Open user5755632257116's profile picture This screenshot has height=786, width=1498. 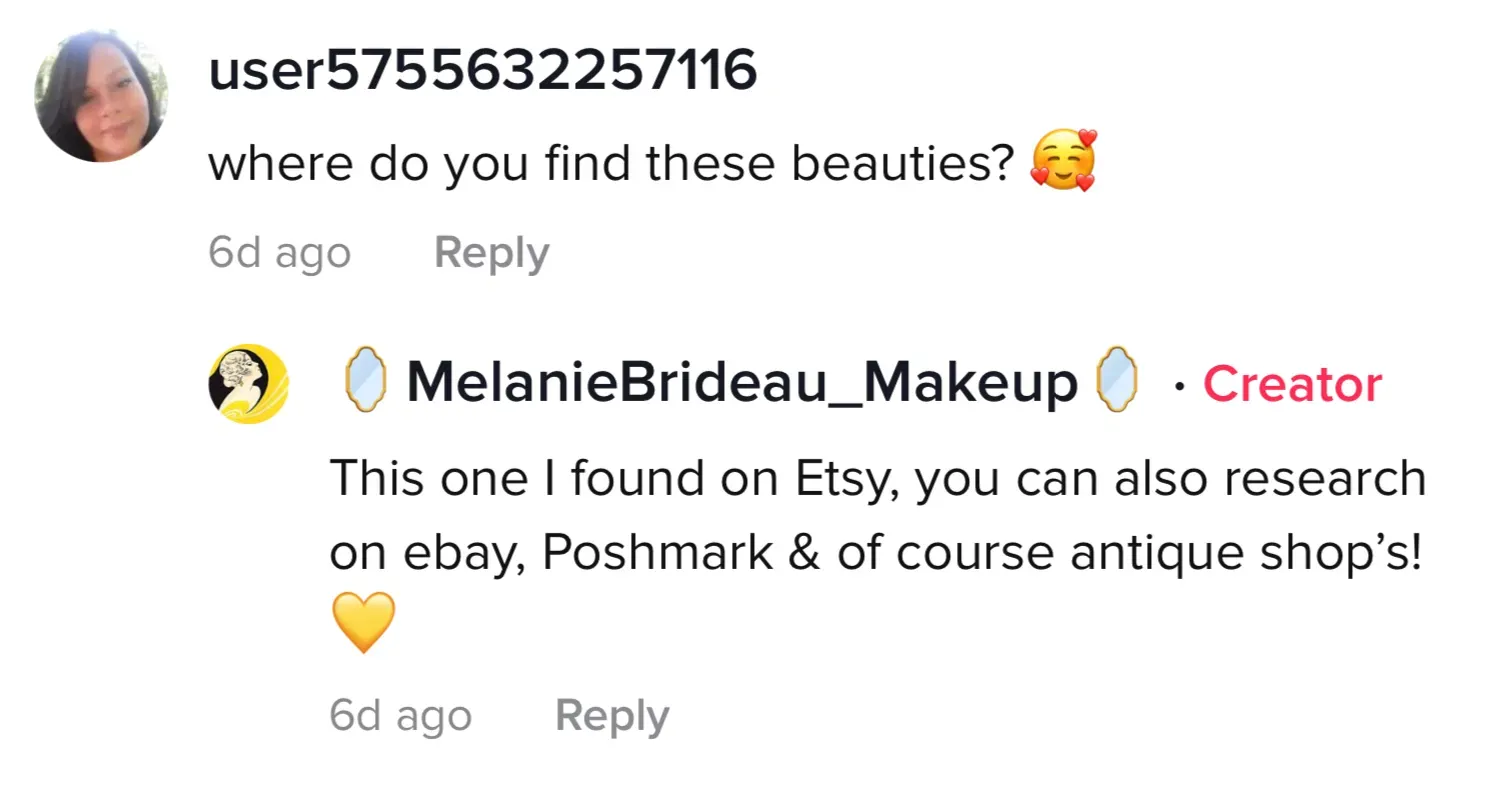[x=102, y=96]
